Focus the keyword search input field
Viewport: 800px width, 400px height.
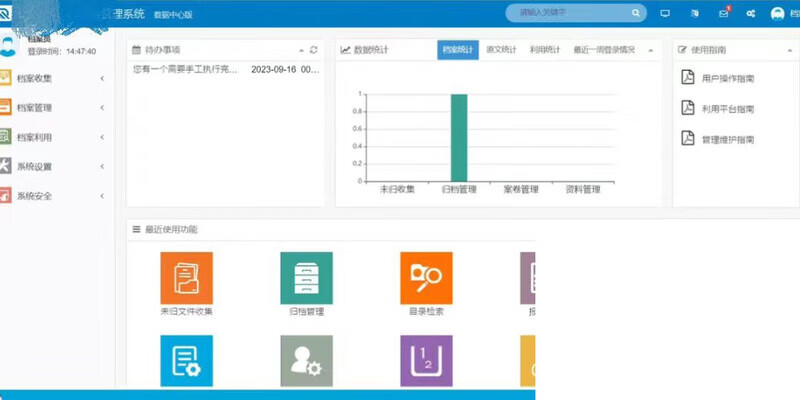569,13
